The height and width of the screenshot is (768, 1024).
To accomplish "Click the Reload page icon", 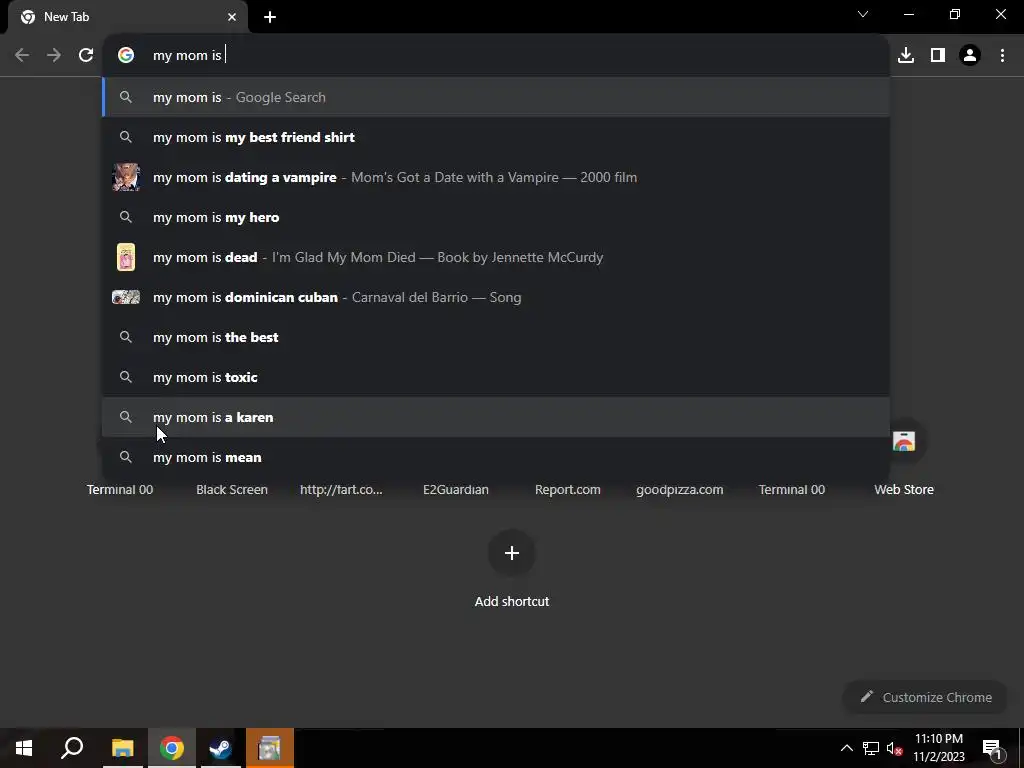I will point(86,56).
